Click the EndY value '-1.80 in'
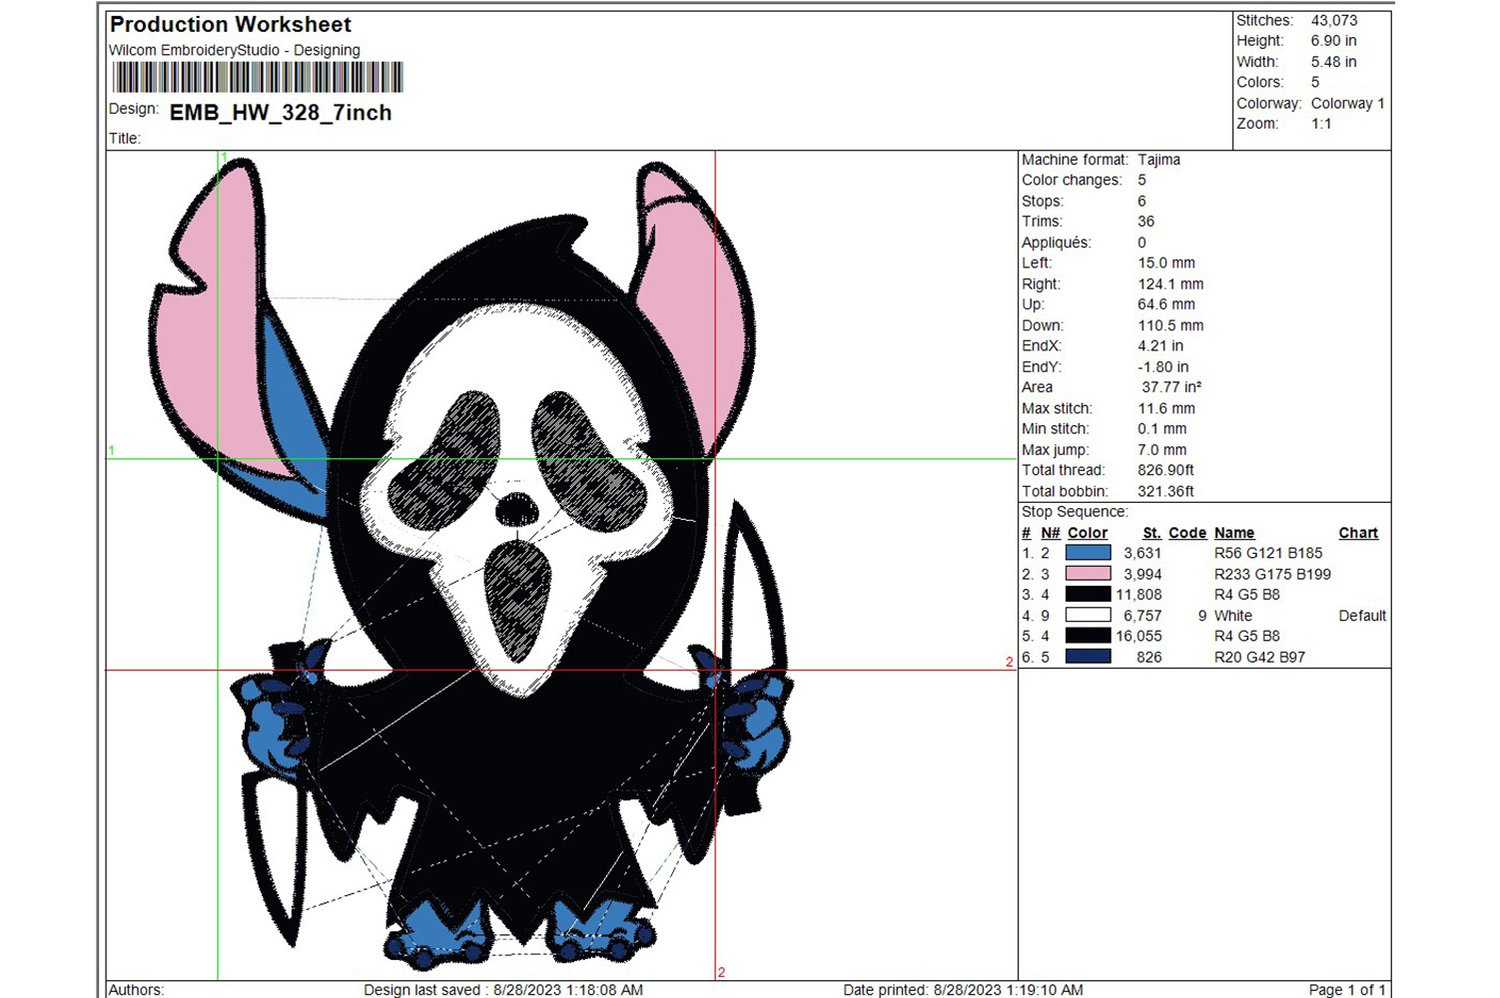The width and height of the screenshot is (1500, 998). 1163,367
